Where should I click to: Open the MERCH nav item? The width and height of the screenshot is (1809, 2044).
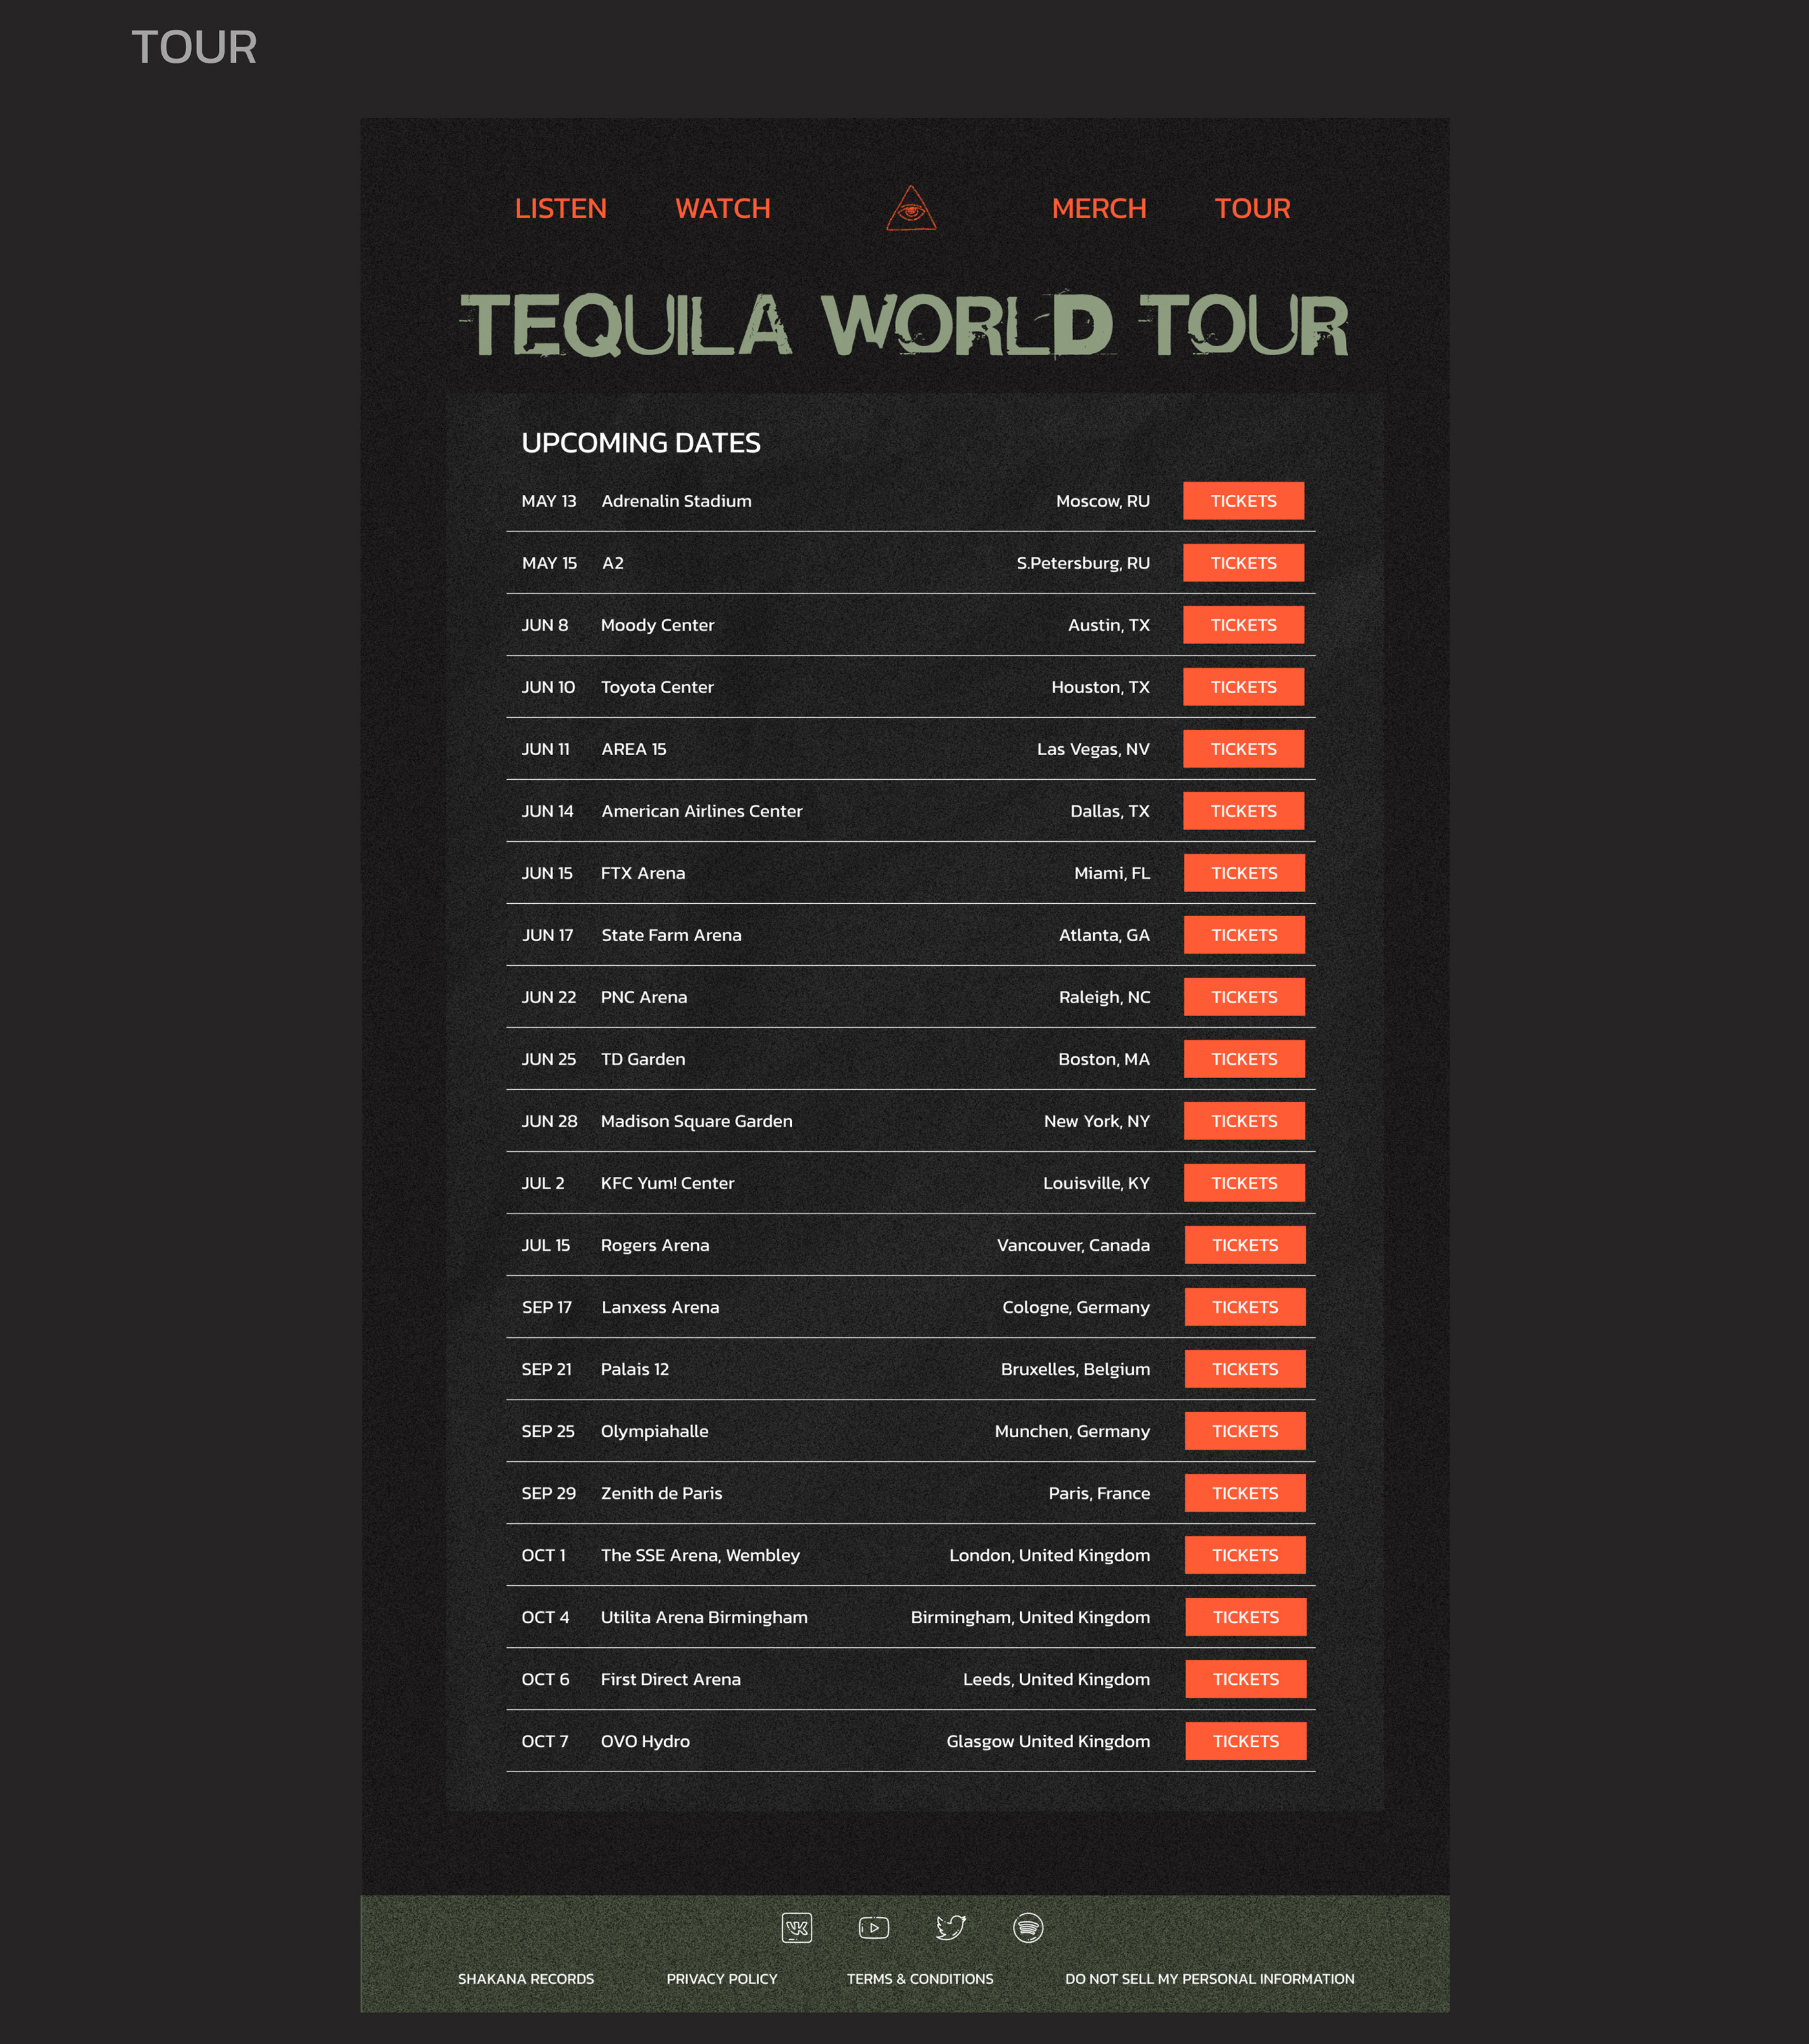click(1098, 208)
